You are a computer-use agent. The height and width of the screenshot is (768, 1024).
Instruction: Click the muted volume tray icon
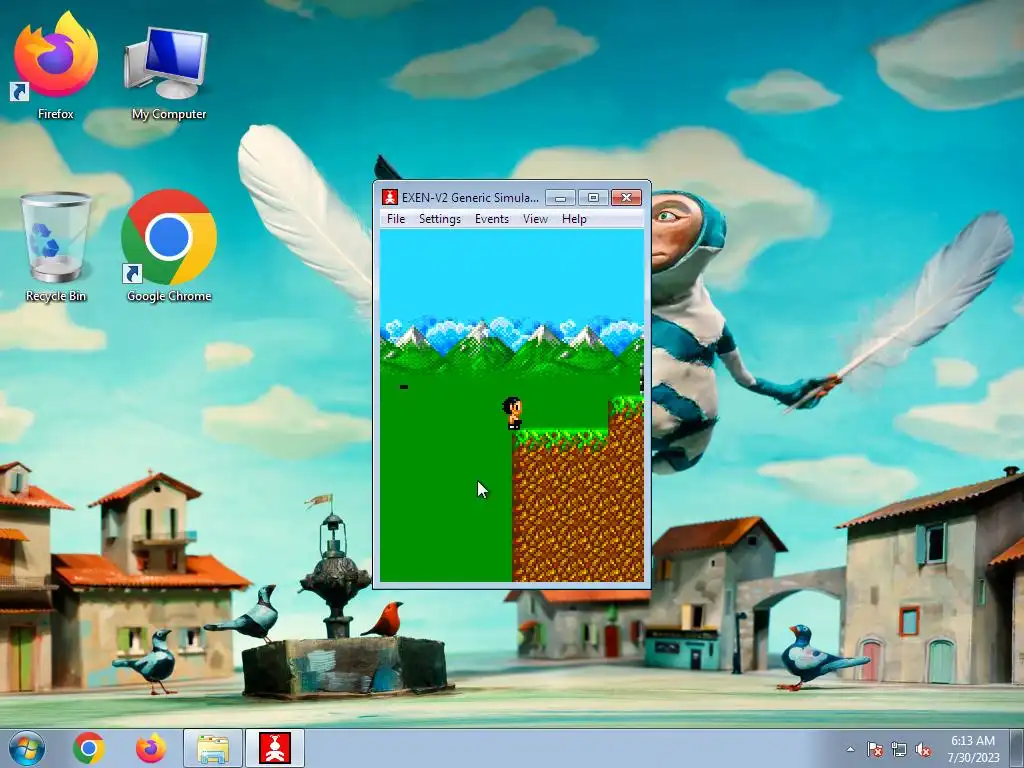coord(923,749)
